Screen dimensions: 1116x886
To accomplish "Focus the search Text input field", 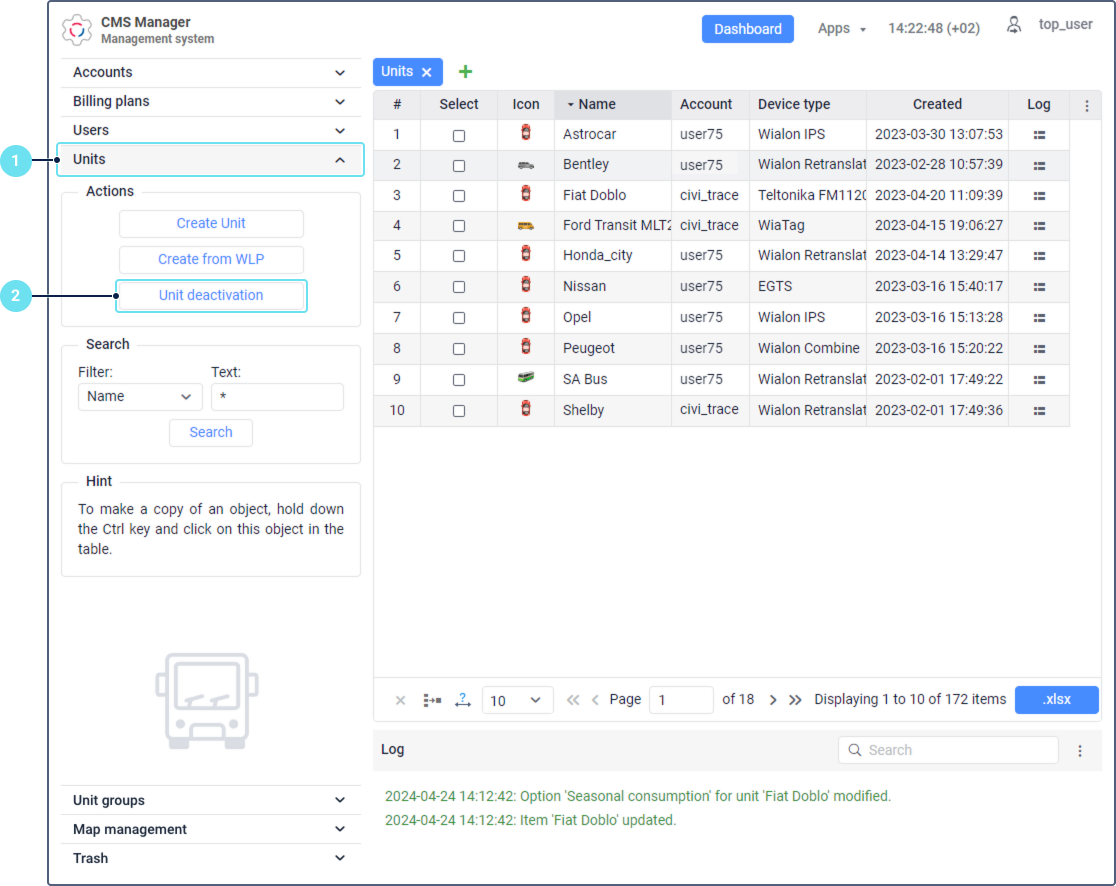I will coord(277,397).
